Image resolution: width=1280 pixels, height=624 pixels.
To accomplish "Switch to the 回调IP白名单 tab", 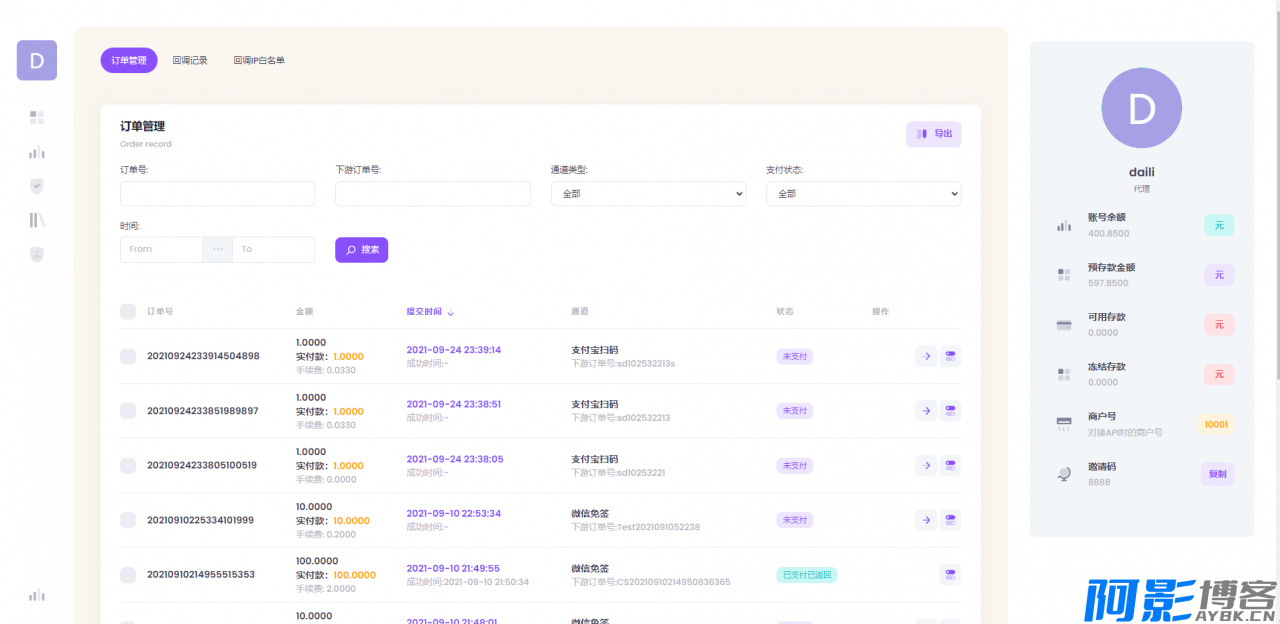I will point(259,61).
